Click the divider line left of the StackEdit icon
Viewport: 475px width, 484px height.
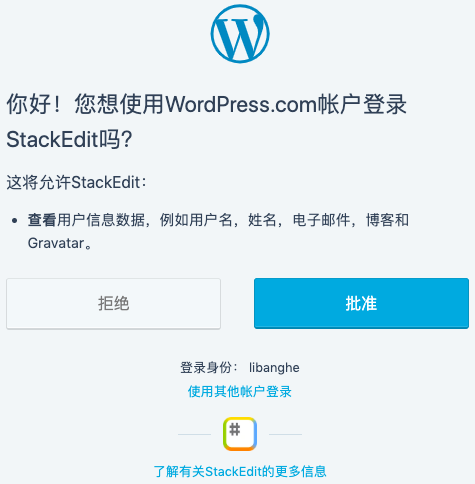[x=195, y=434]
